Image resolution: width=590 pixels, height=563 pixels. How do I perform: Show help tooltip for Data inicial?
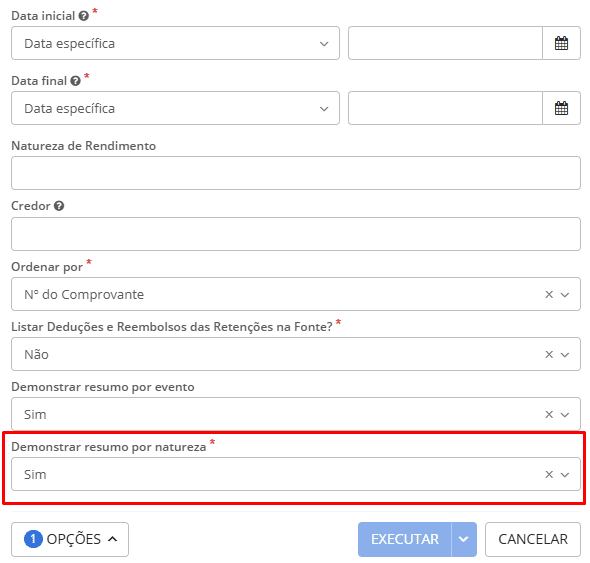84,16
